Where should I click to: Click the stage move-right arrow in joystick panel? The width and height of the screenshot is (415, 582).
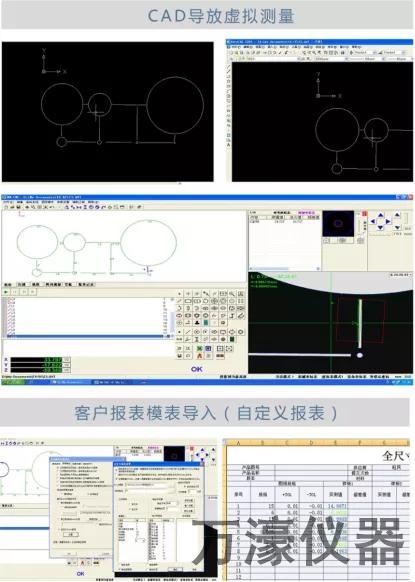click(x=388, y=222)
